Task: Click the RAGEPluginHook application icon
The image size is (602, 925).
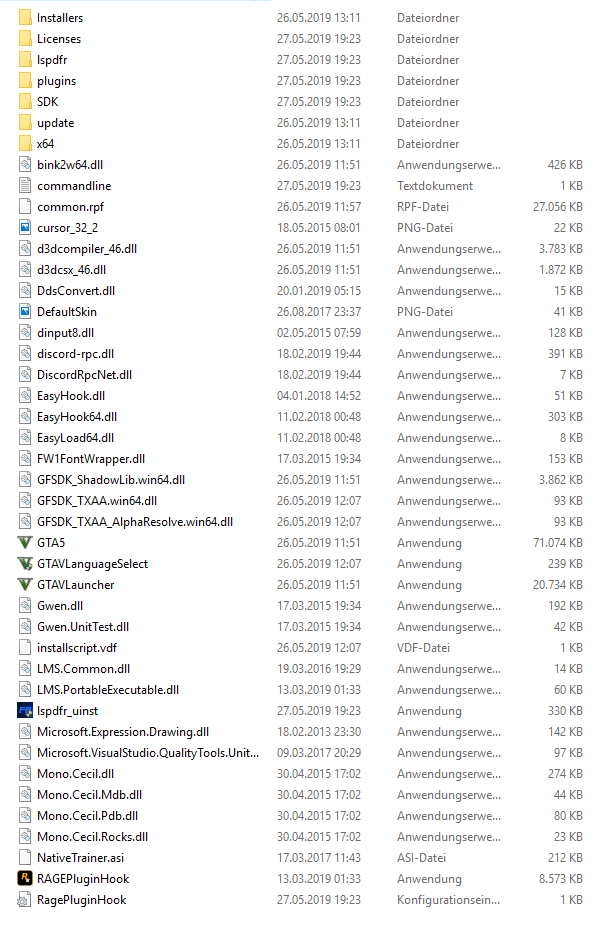Action: pyautogui.click(x=25, y=879)
